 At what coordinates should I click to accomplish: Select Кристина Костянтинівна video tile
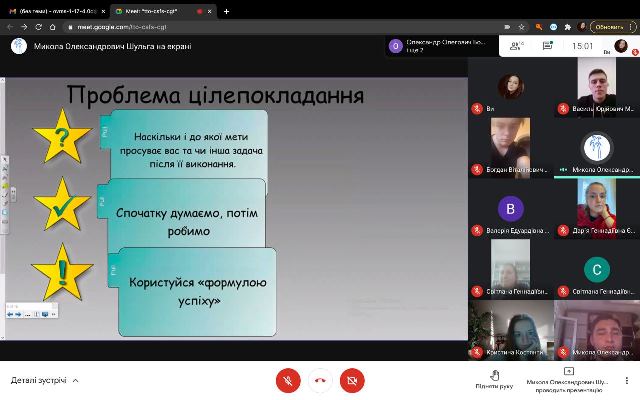tap(511, 330)
